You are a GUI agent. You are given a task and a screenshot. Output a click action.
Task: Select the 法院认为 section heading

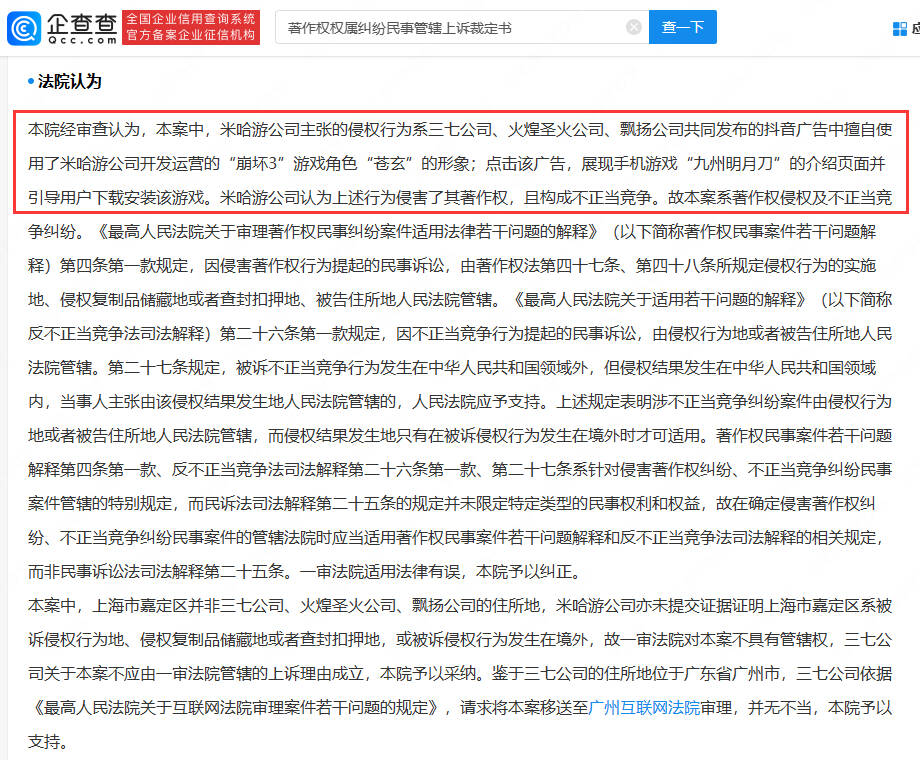[70, 82]
